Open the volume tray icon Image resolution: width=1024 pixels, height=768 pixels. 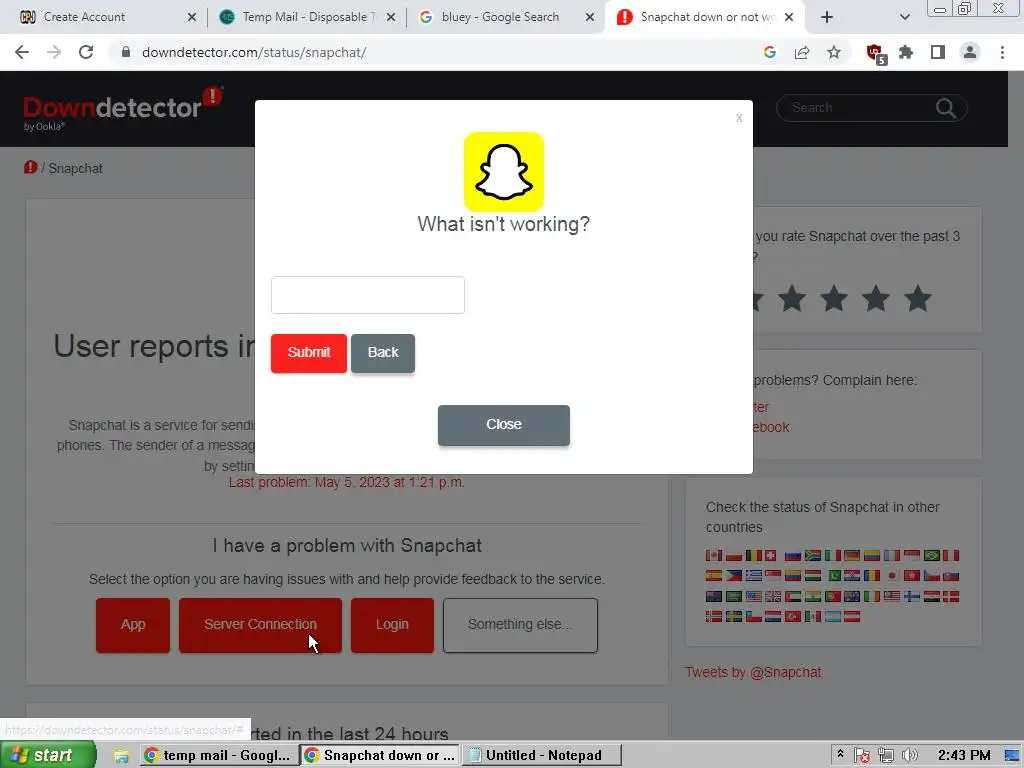[x=909, y=756]
